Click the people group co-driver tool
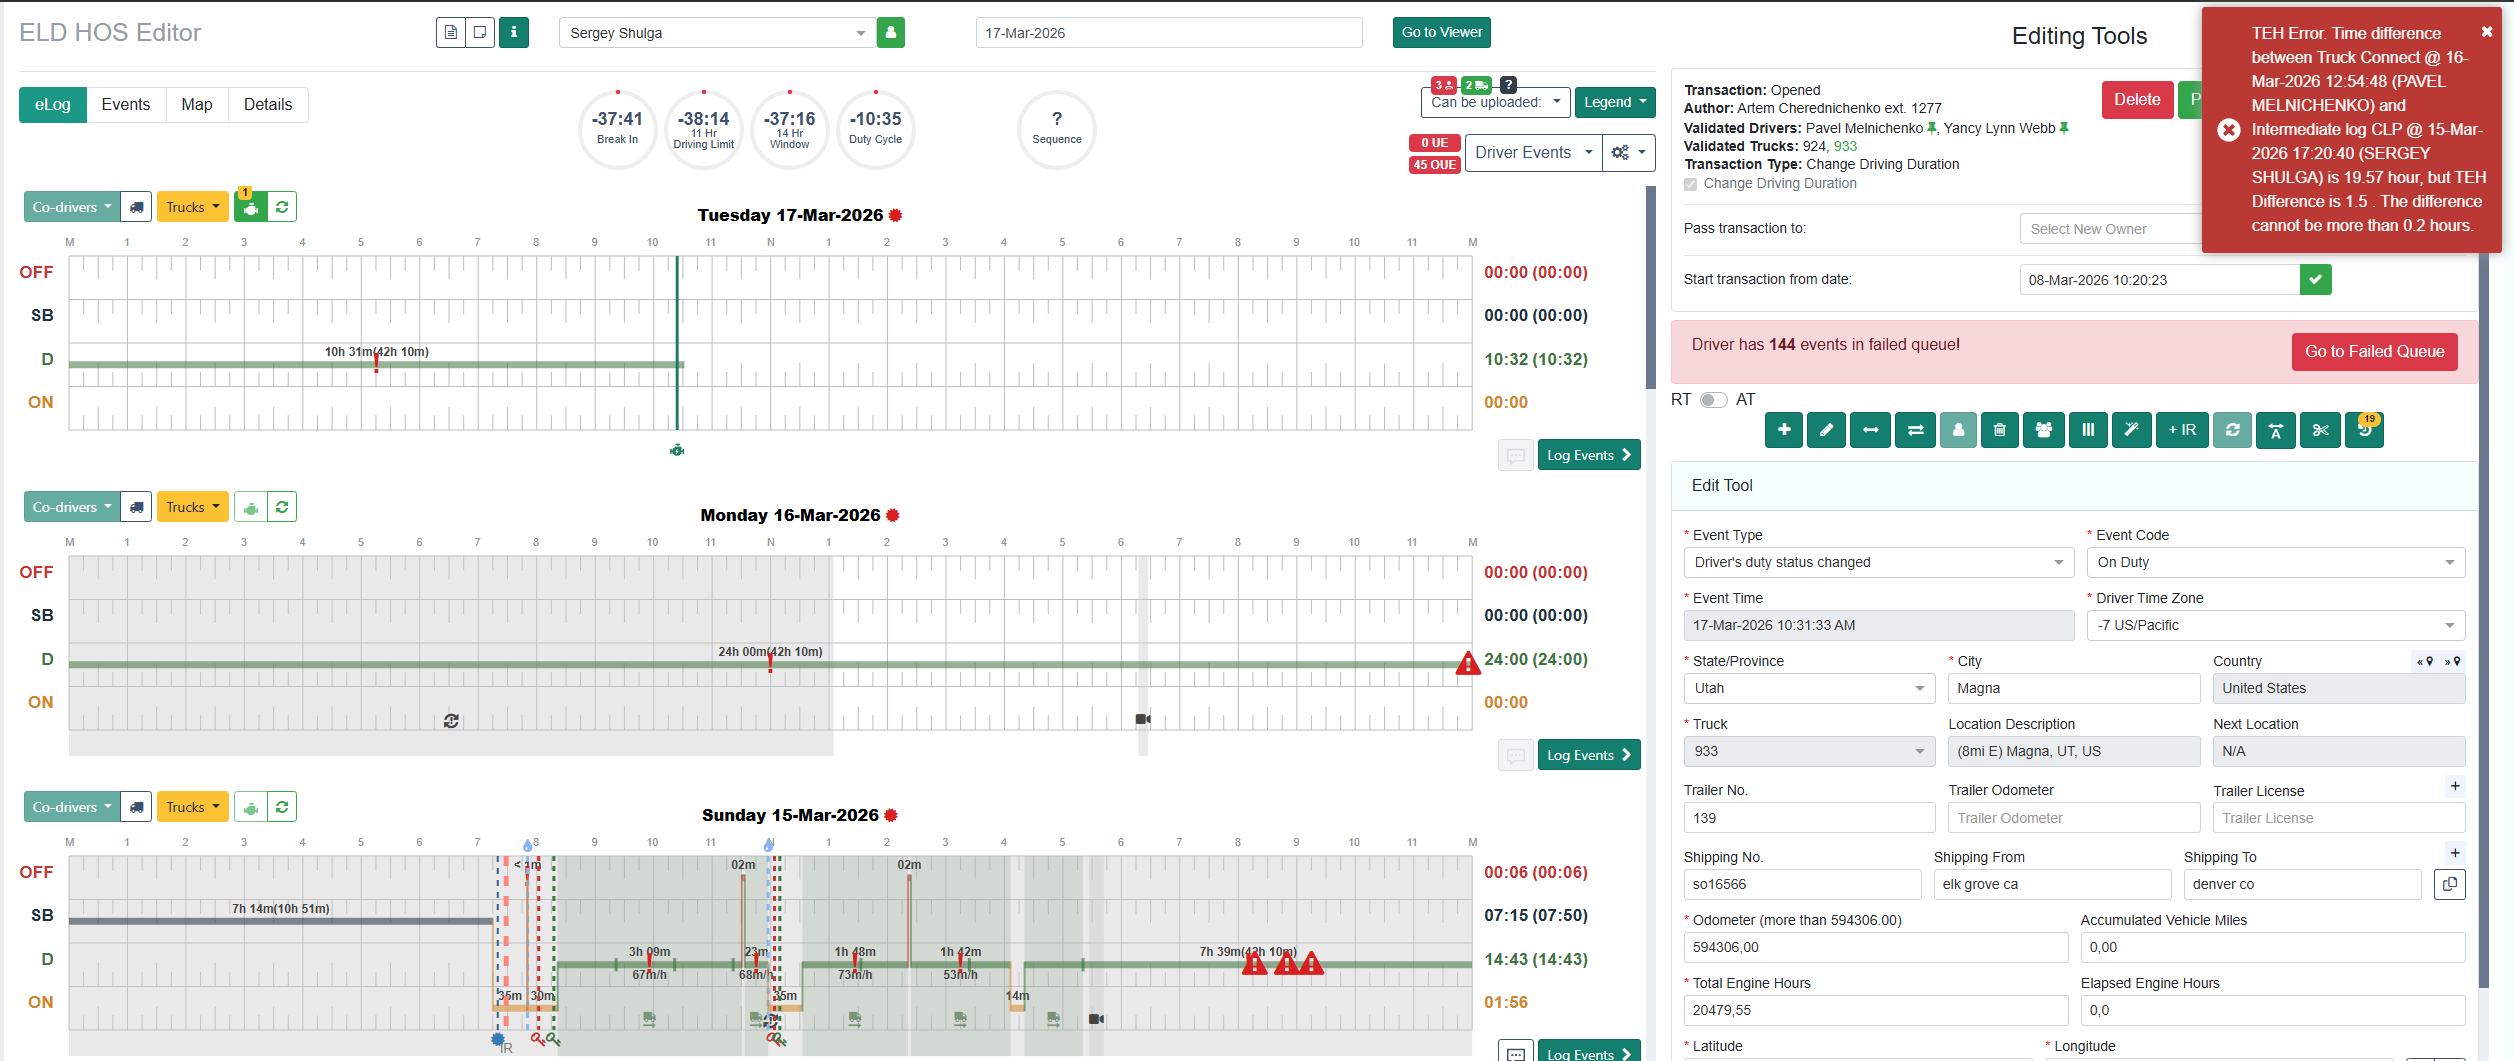The width and height of the screenshot is (2514, 1061). 2043,430
